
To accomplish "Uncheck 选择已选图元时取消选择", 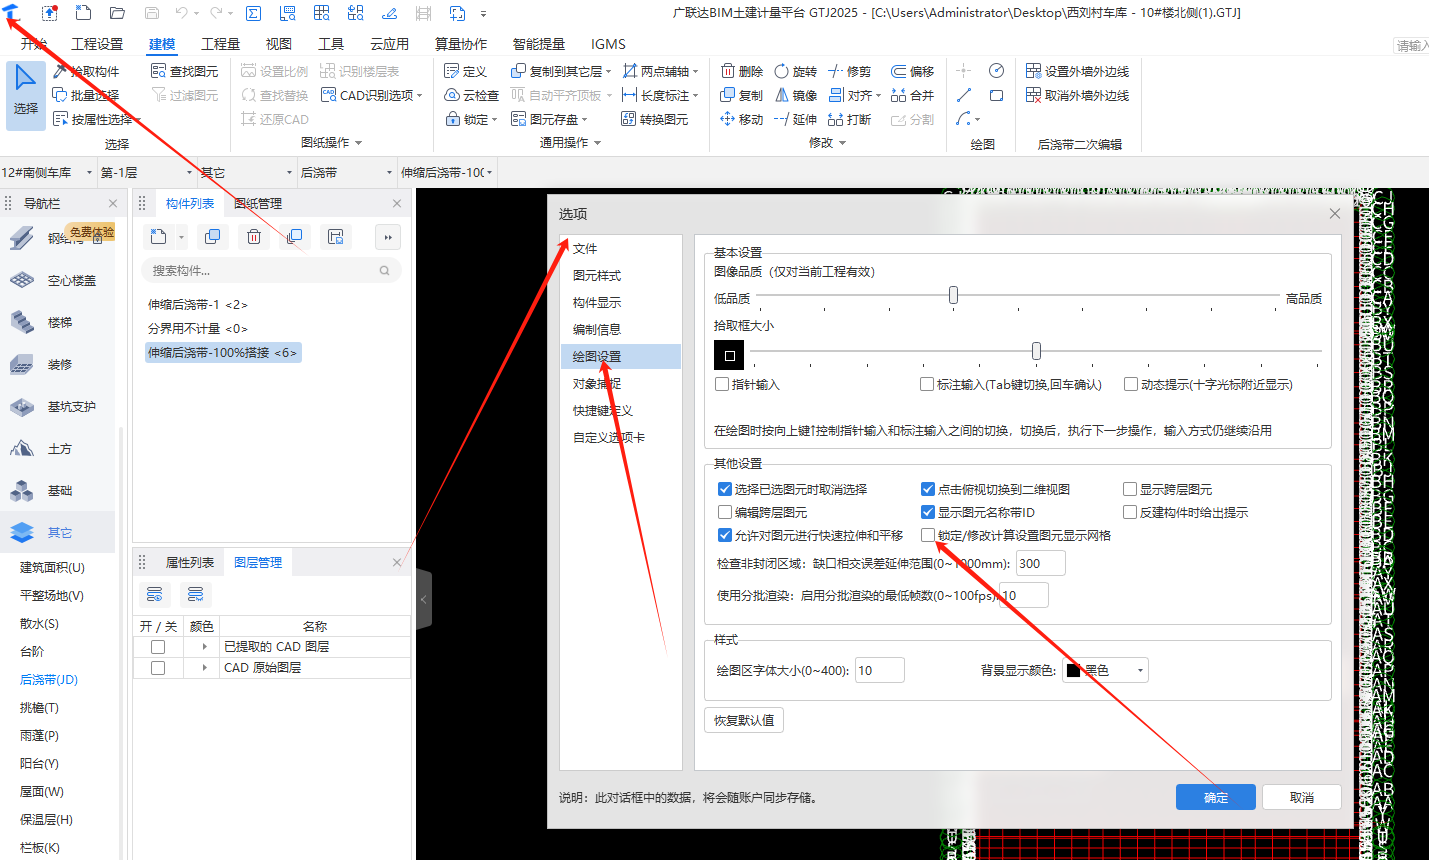I will coord(725,489).
